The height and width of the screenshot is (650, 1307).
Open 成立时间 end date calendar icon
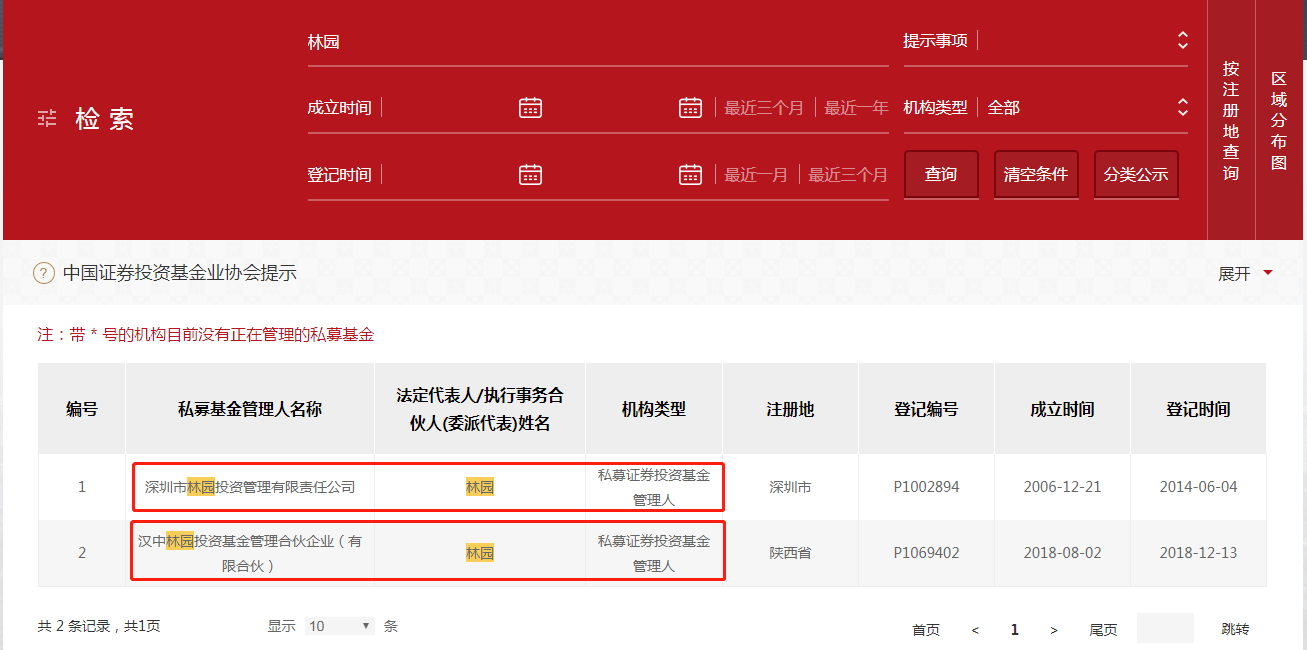tap(690, 107)
